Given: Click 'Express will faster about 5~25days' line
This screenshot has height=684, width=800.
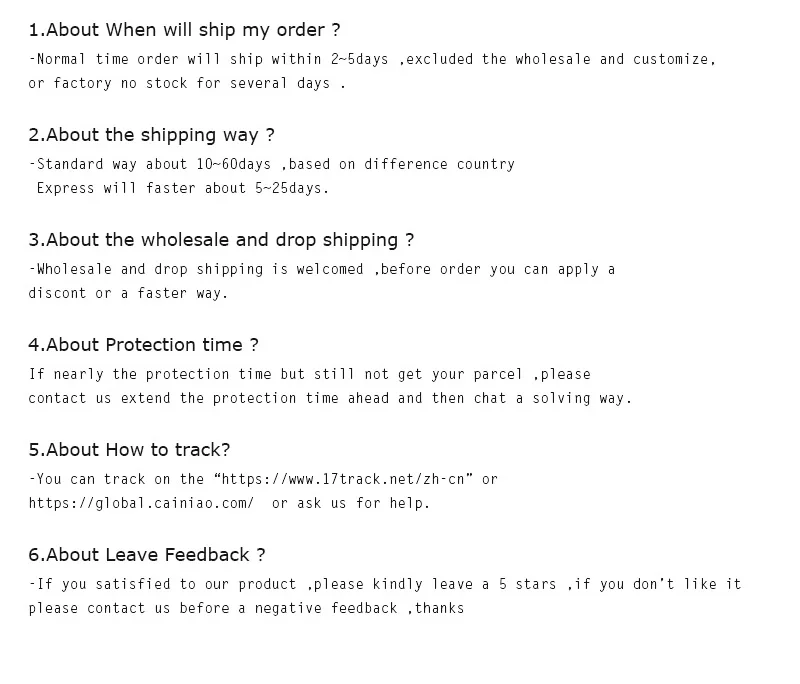Looking at the screenshot, I should [x=182, y=188].
